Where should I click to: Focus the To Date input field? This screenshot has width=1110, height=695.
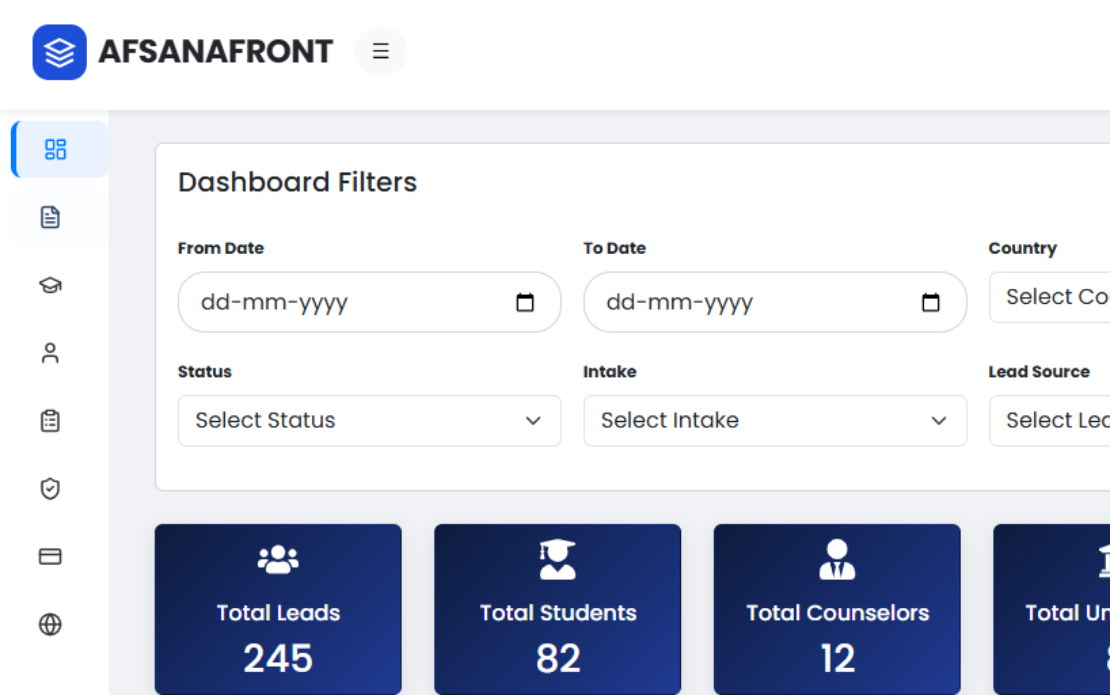(x=775, y=302)
